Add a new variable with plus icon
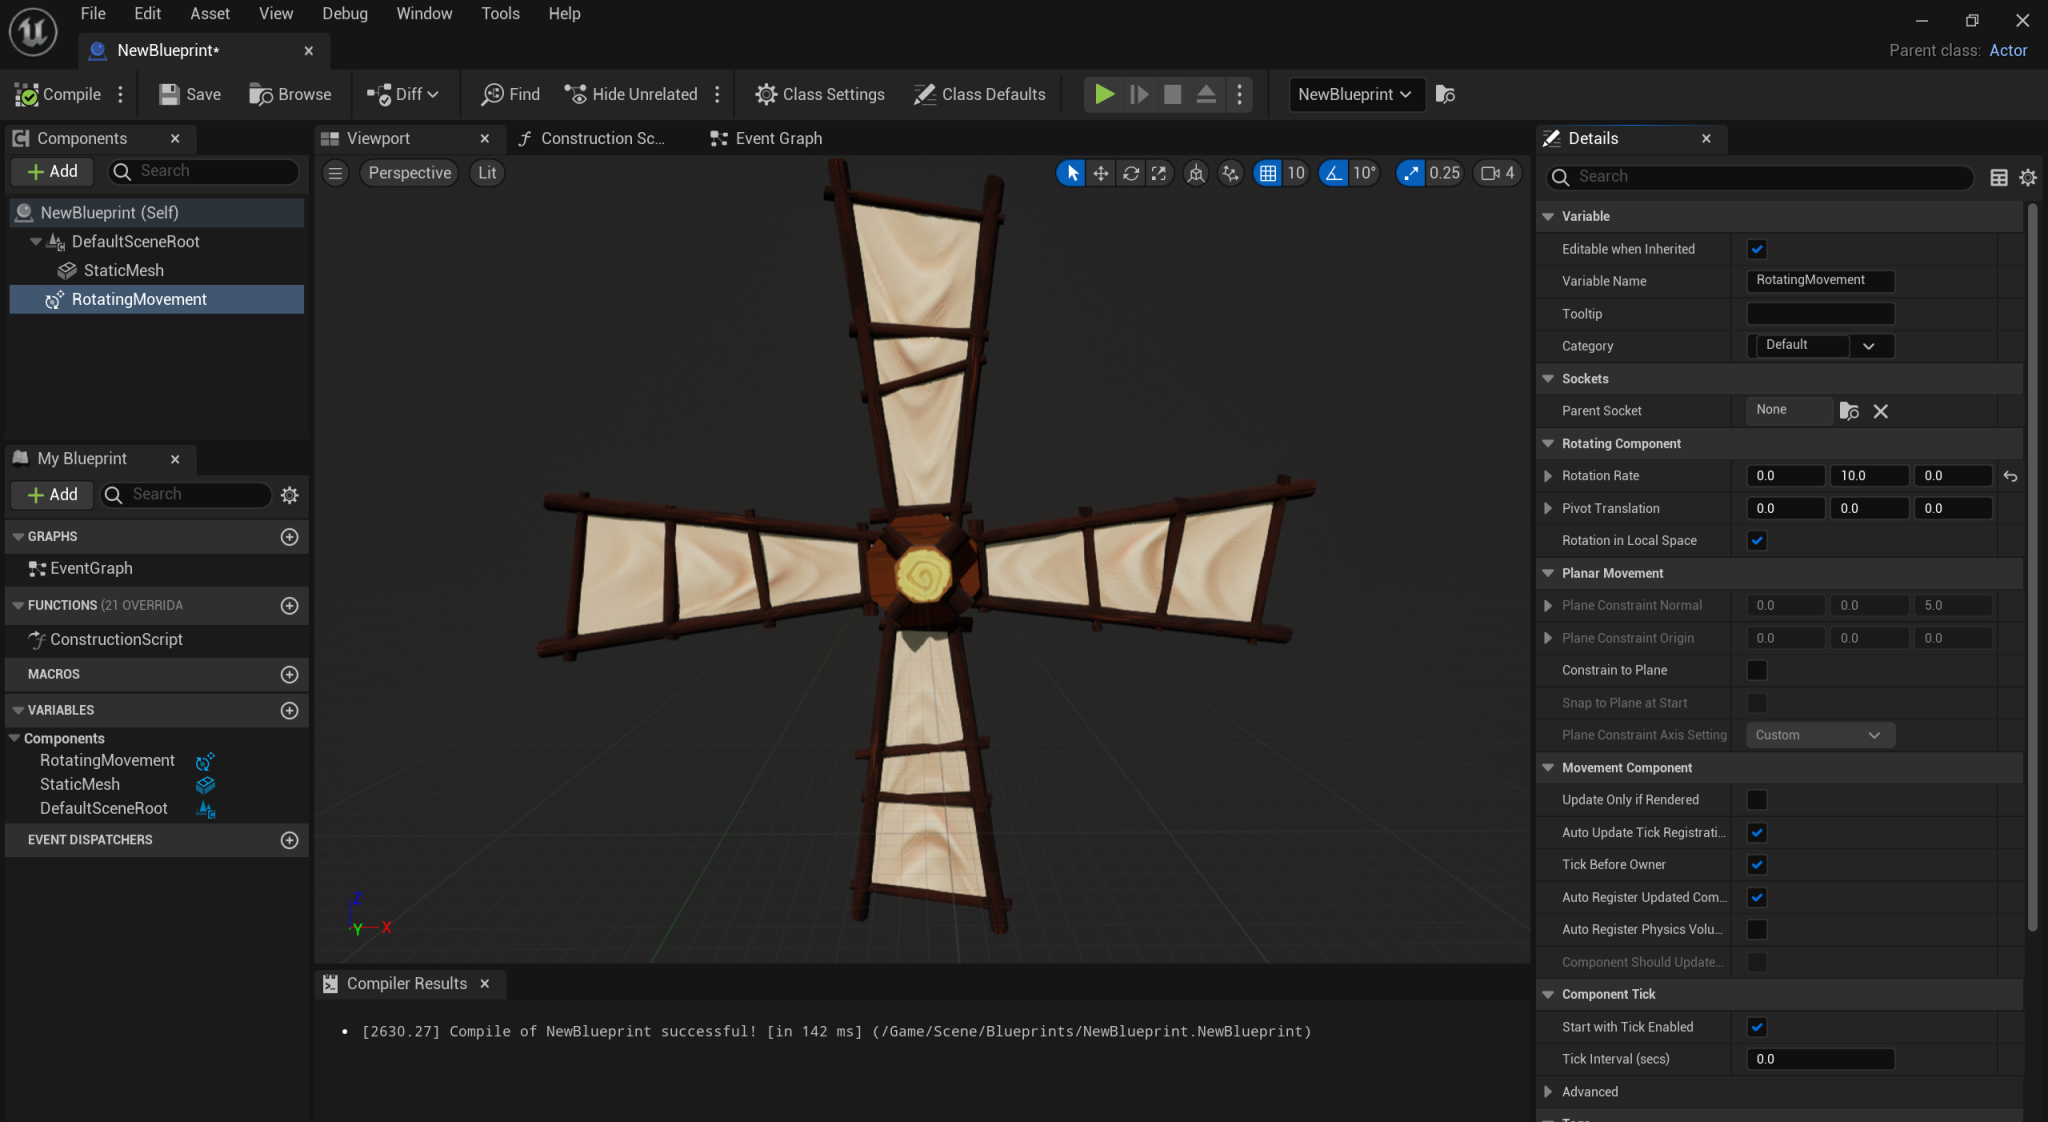 click(289, 710)
